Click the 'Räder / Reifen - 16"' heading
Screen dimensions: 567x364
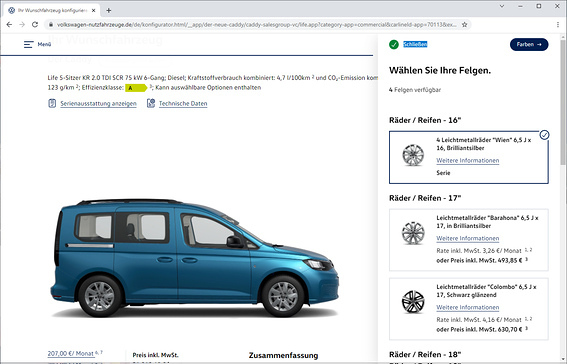point(425,120)
